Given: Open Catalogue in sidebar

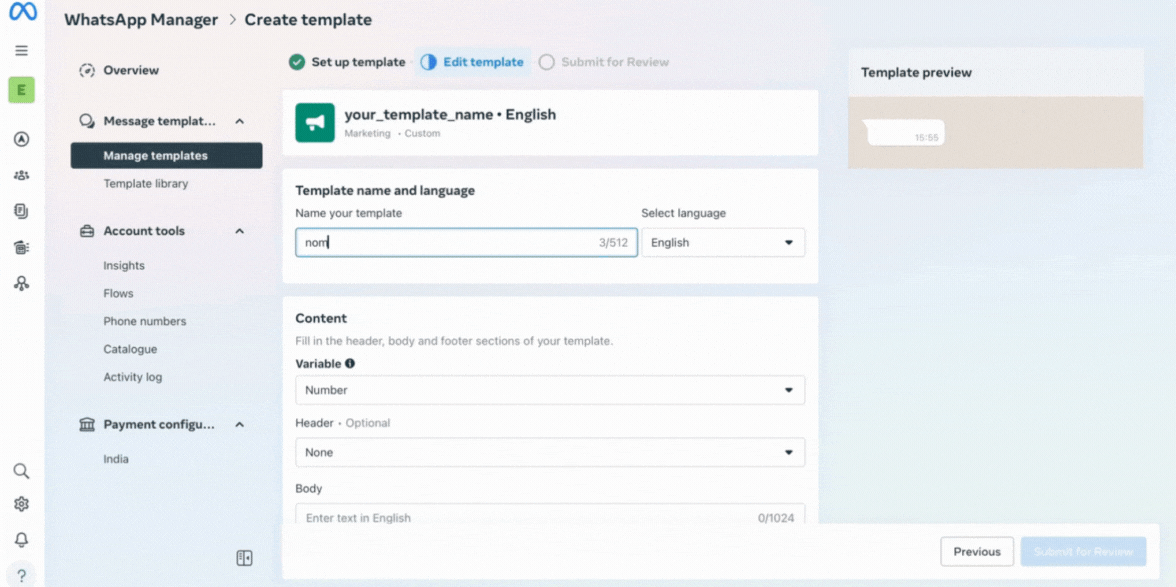Looking at the screenshot, I should (130, 349).
